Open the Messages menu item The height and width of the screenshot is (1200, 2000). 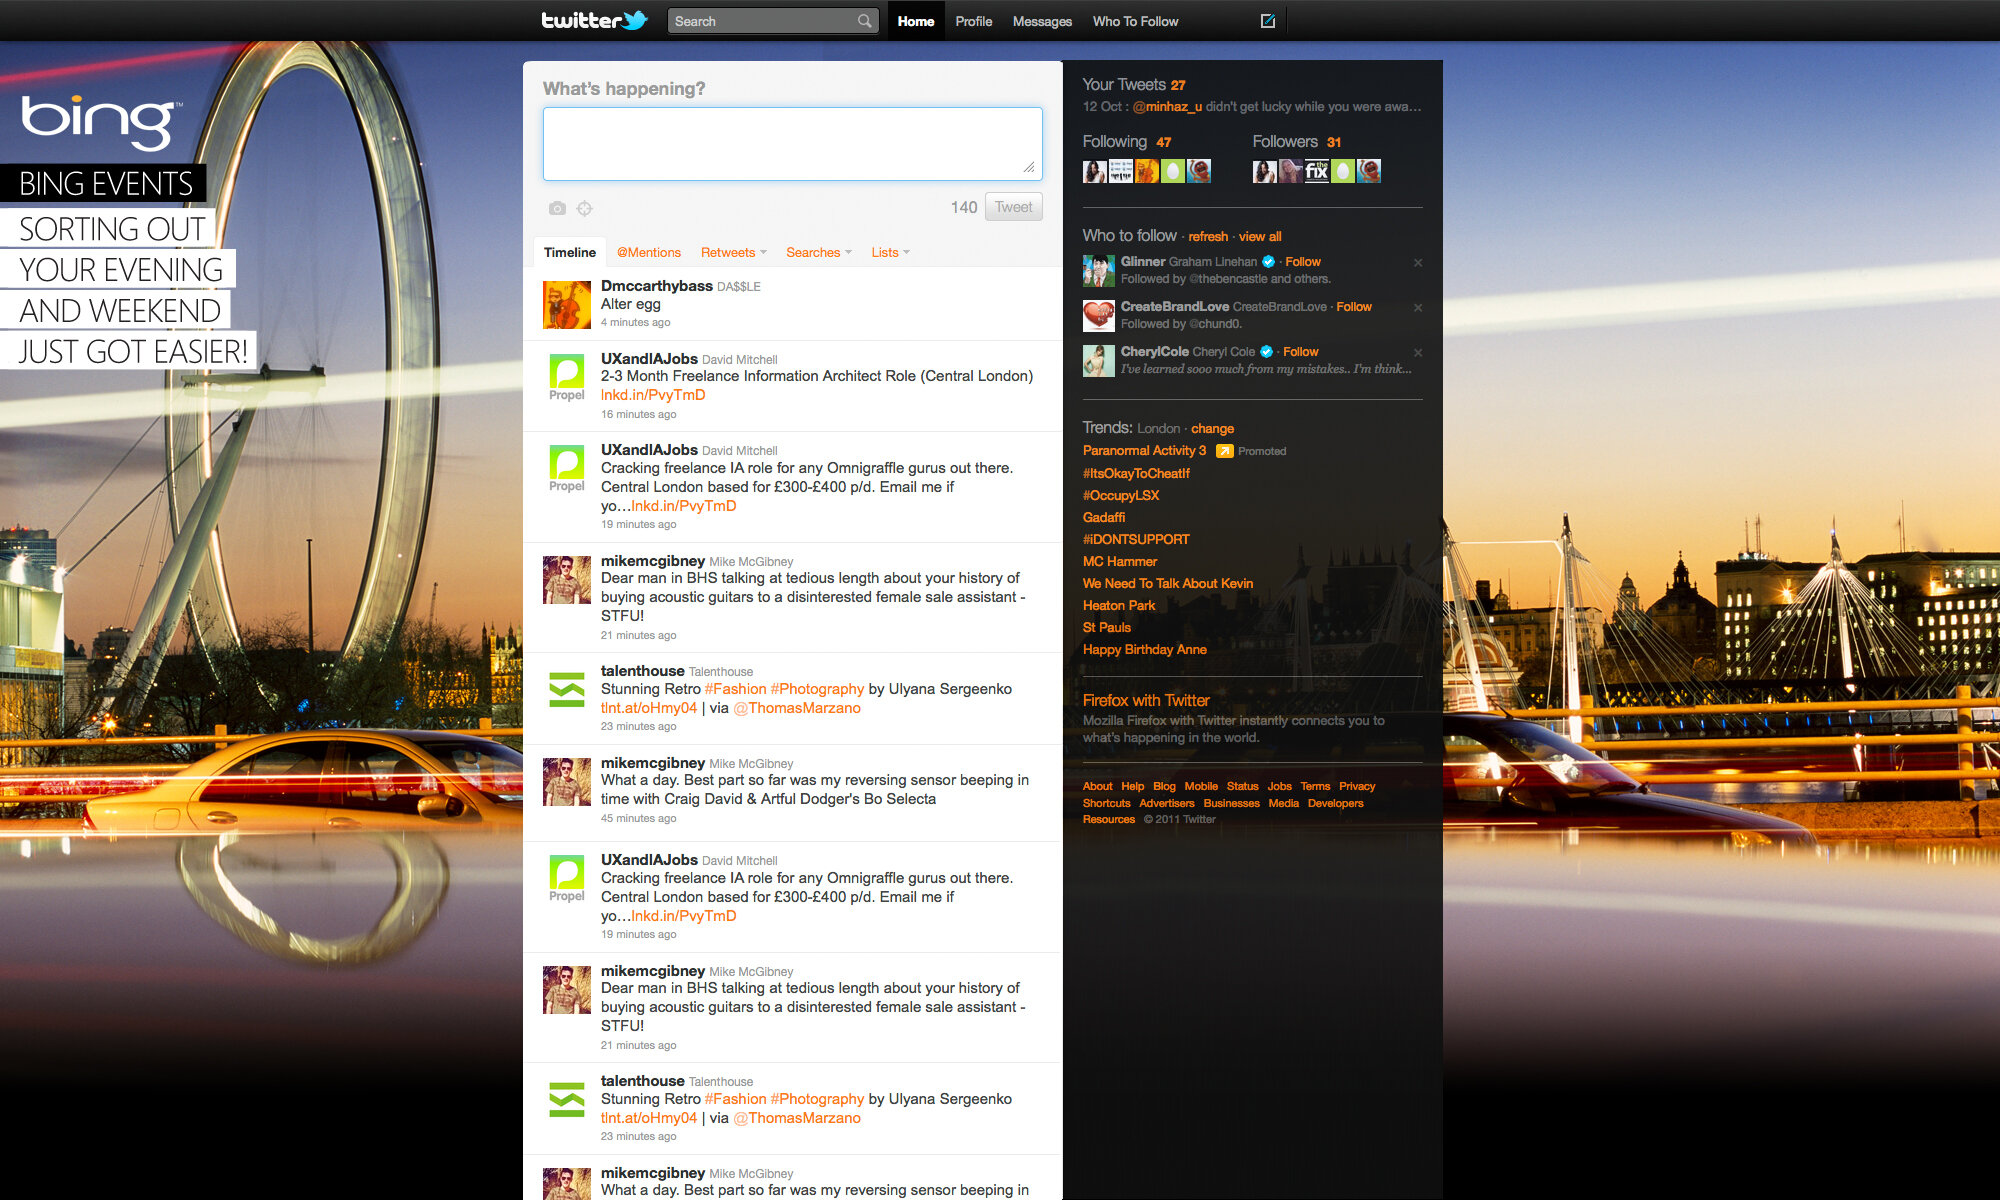(x=1041, y=20)
